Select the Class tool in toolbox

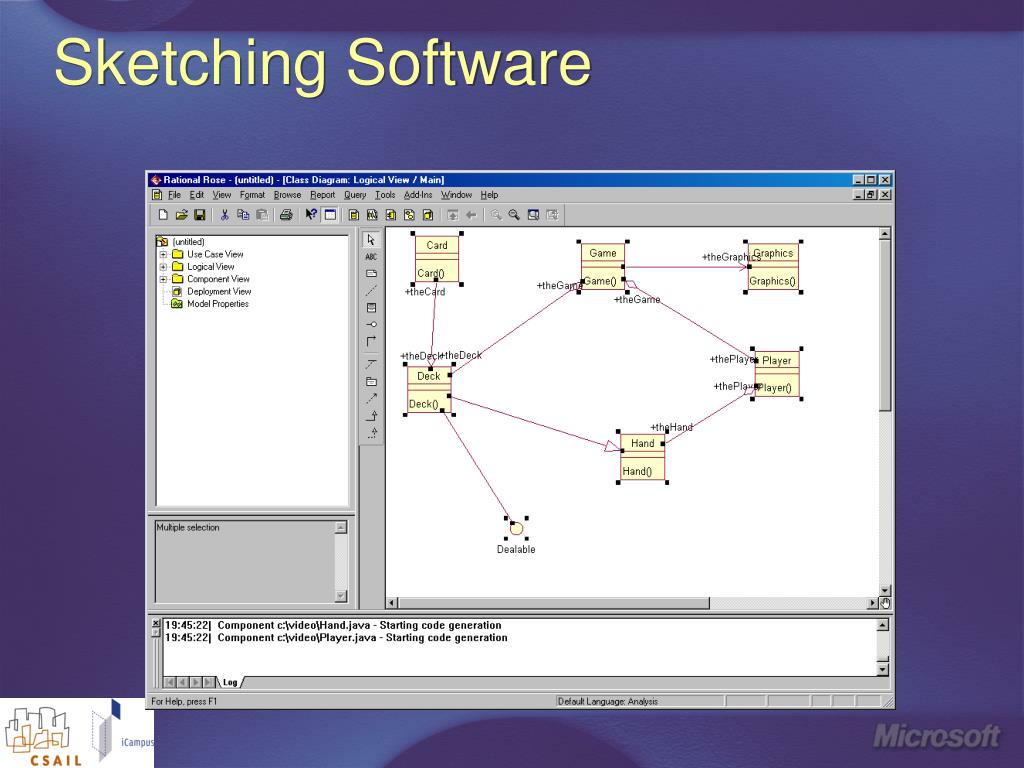pyautogui.click(x=371, y=308)
